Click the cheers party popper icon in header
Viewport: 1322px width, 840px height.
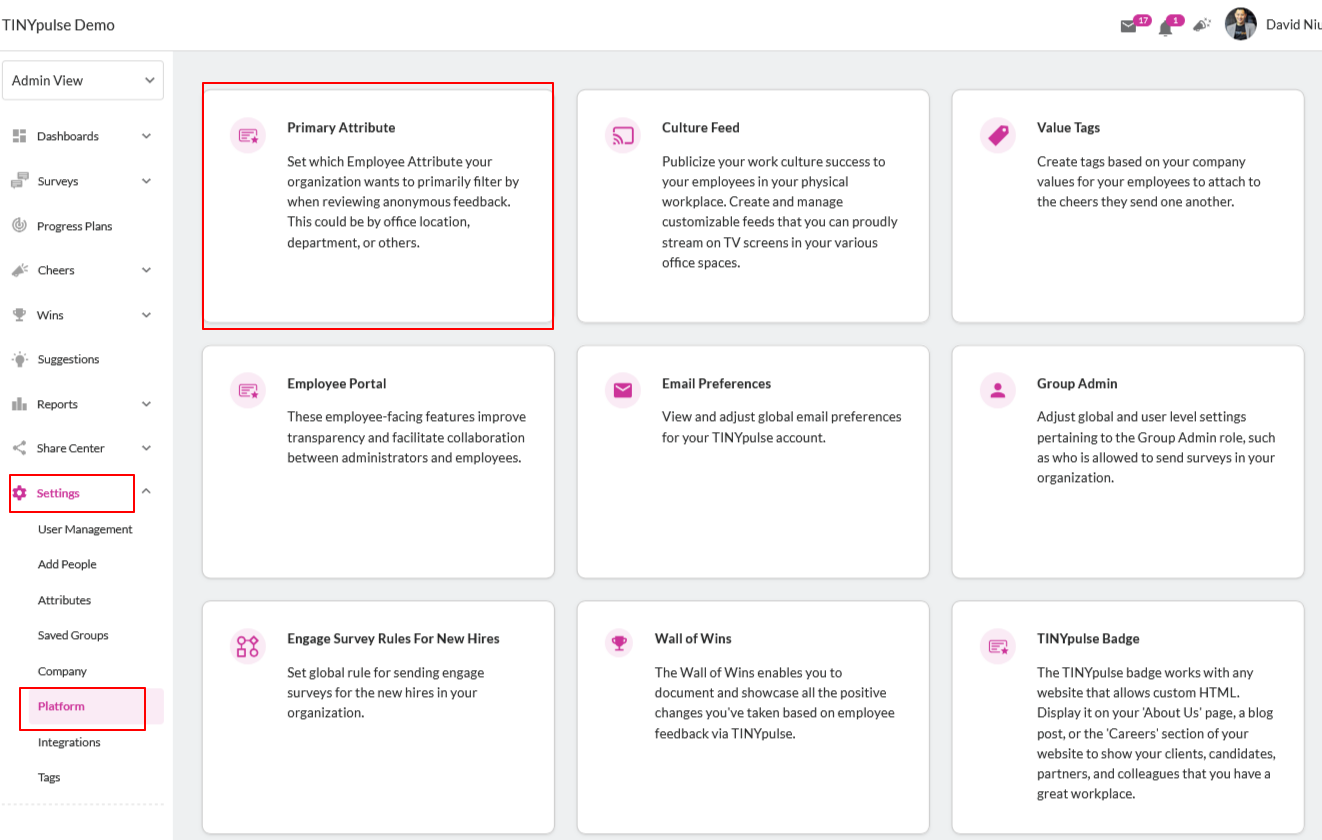click(x=1202, y=25)
